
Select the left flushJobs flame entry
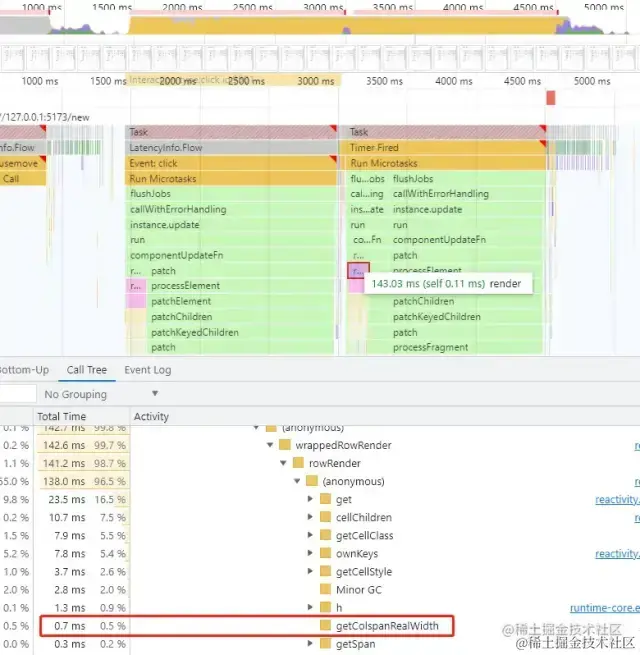tap(231, 194)
